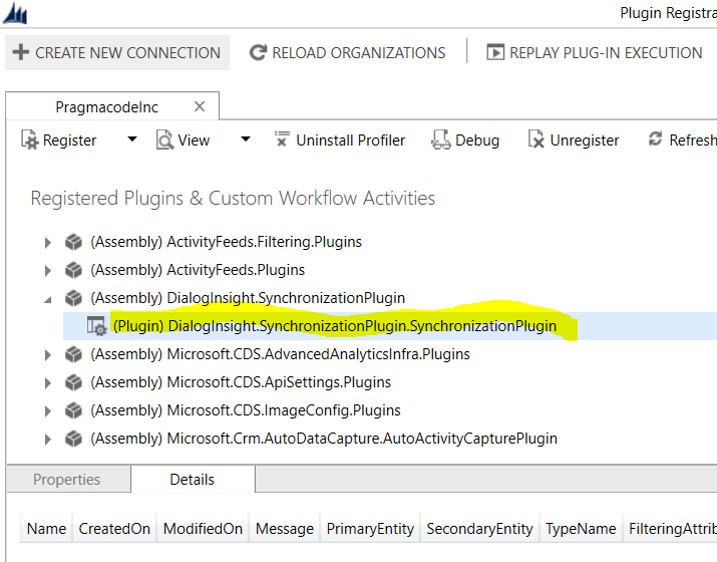
Task: Click the ActivityFeeds.Plugins assembly cube icon
Action: [x=73, y=270]
